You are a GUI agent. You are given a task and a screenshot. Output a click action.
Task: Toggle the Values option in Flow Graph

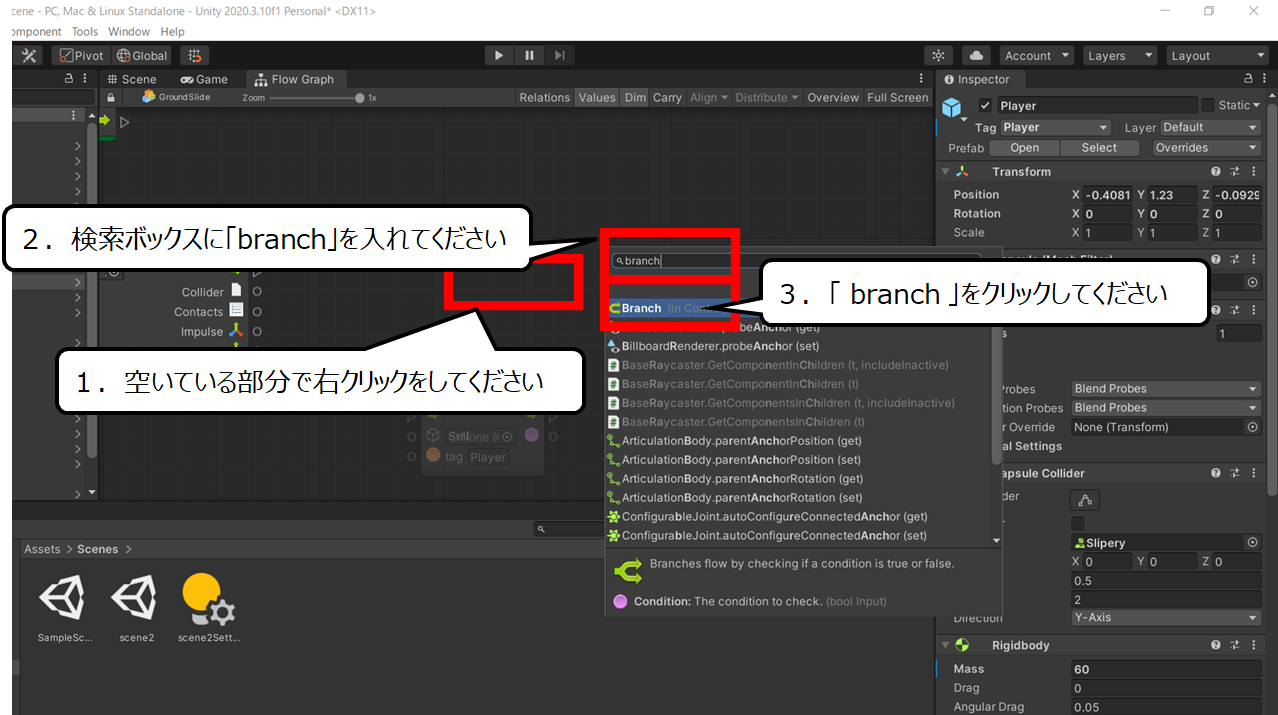(597, 97)
